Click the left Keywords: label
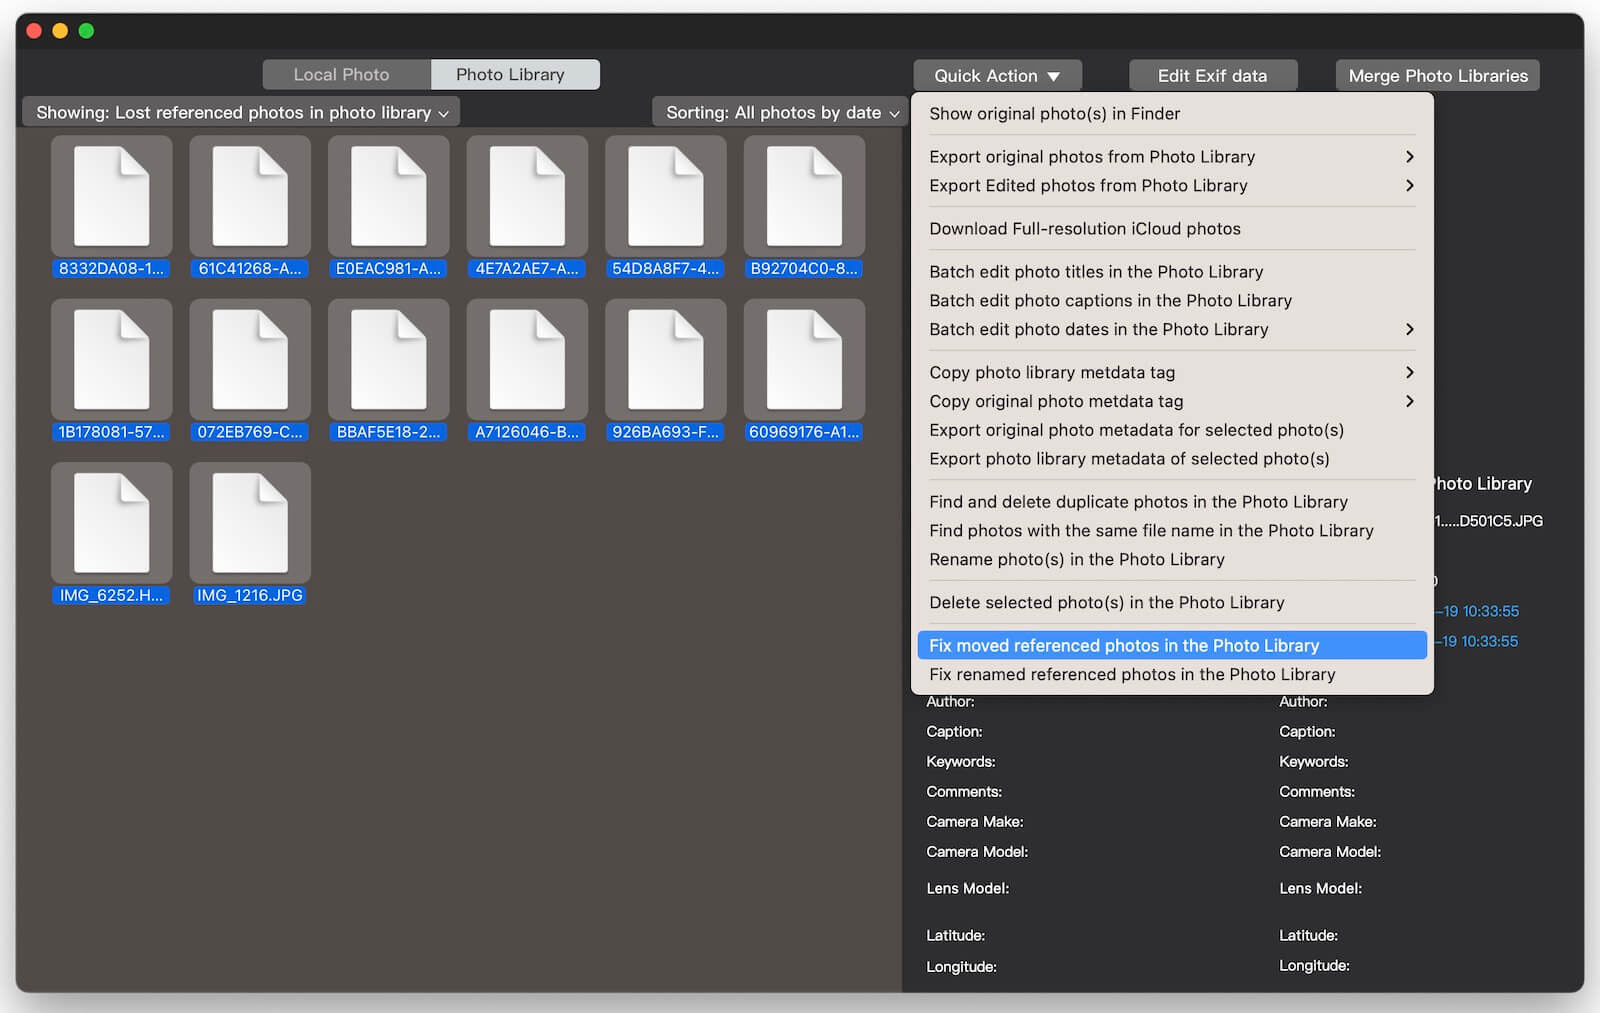1600x1013 pixels. pyautogui.click(x=961, y=762)
